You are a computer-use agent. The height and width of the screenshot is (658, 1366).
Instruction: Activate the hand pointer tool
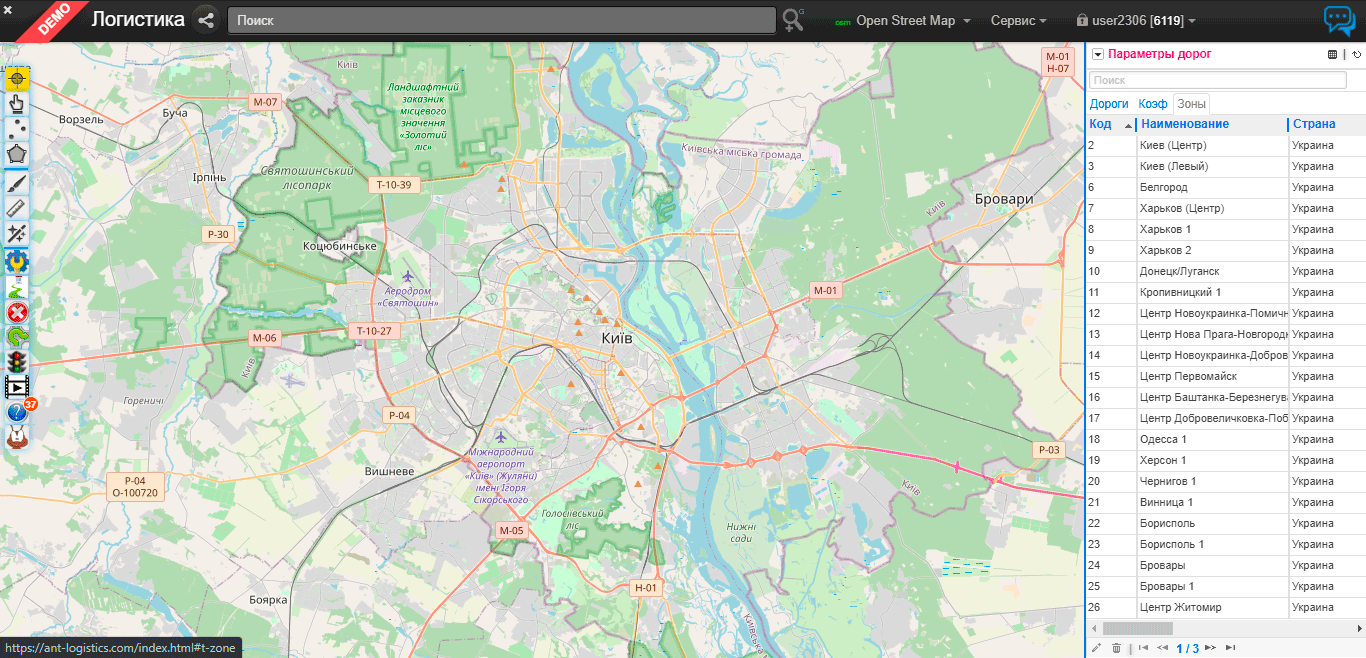click(x=17, y=103)
